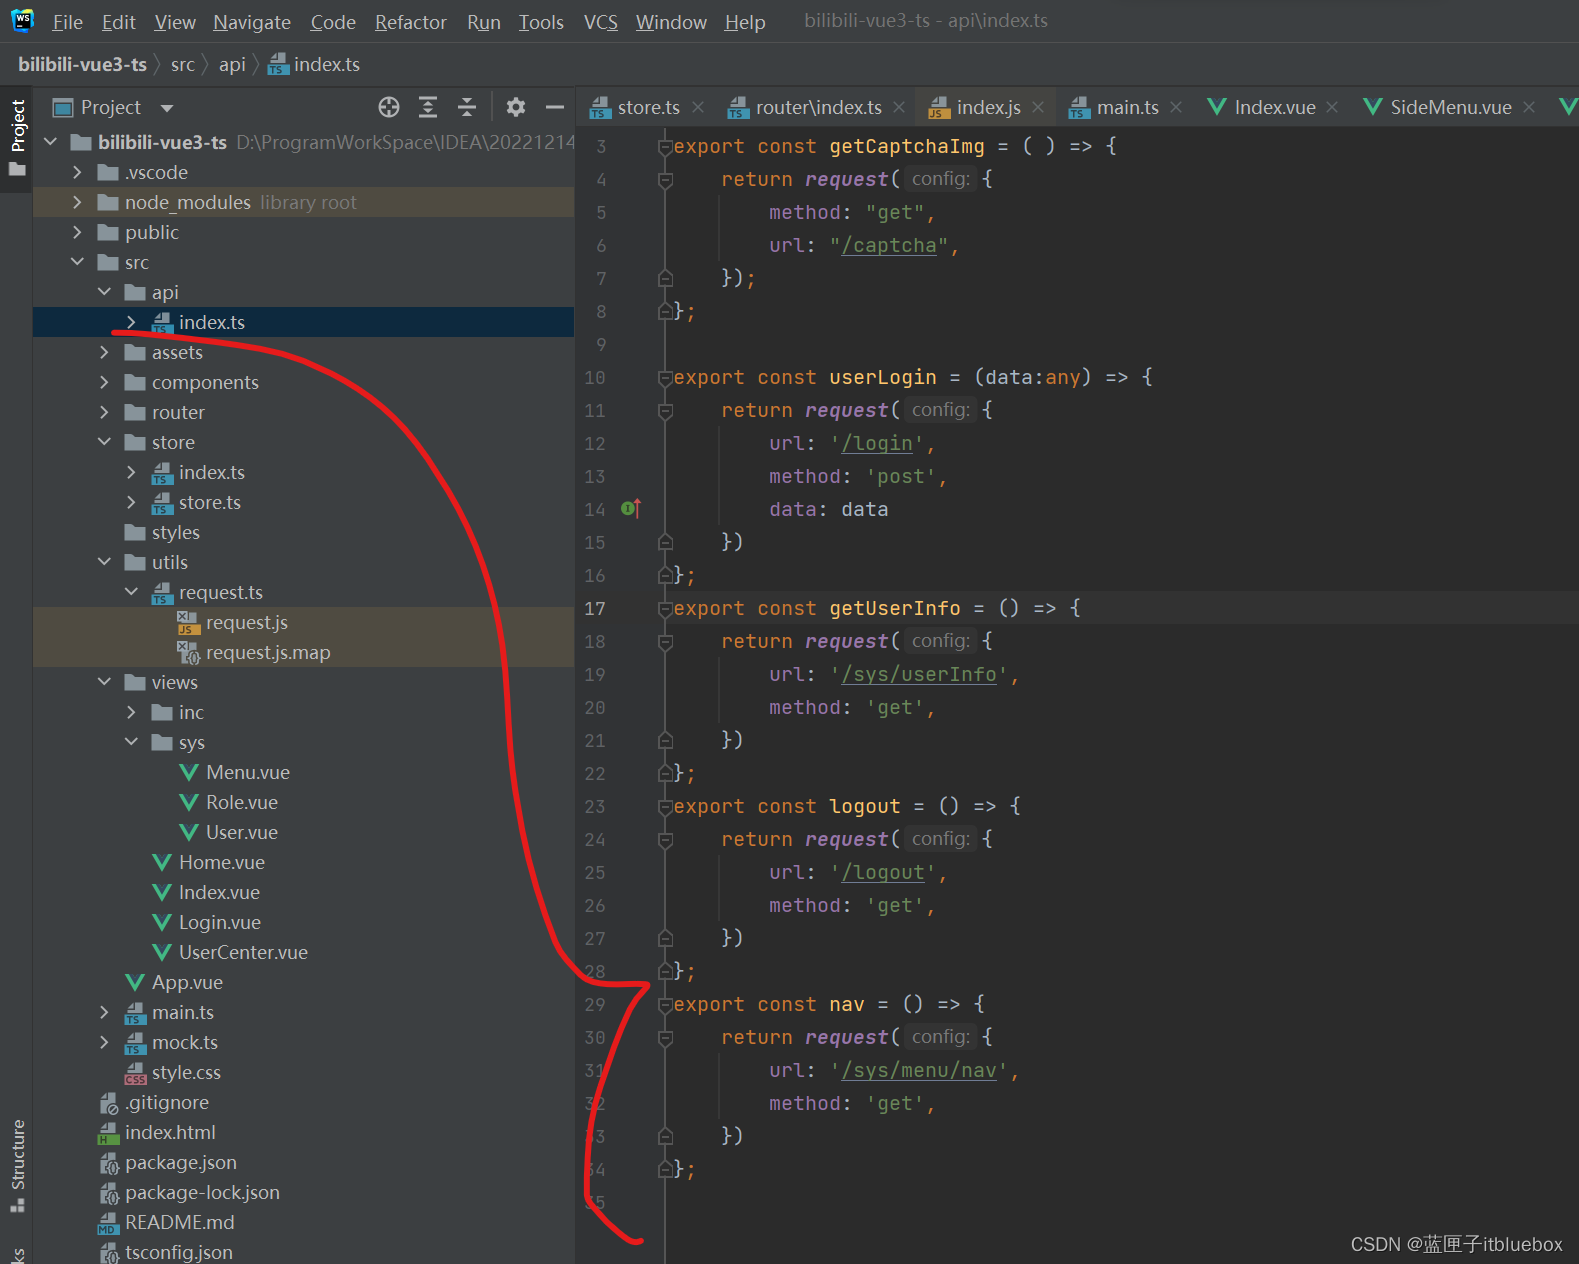
Task: Click the api breadcrumb in navigation bar
Action: coord(232,65)
